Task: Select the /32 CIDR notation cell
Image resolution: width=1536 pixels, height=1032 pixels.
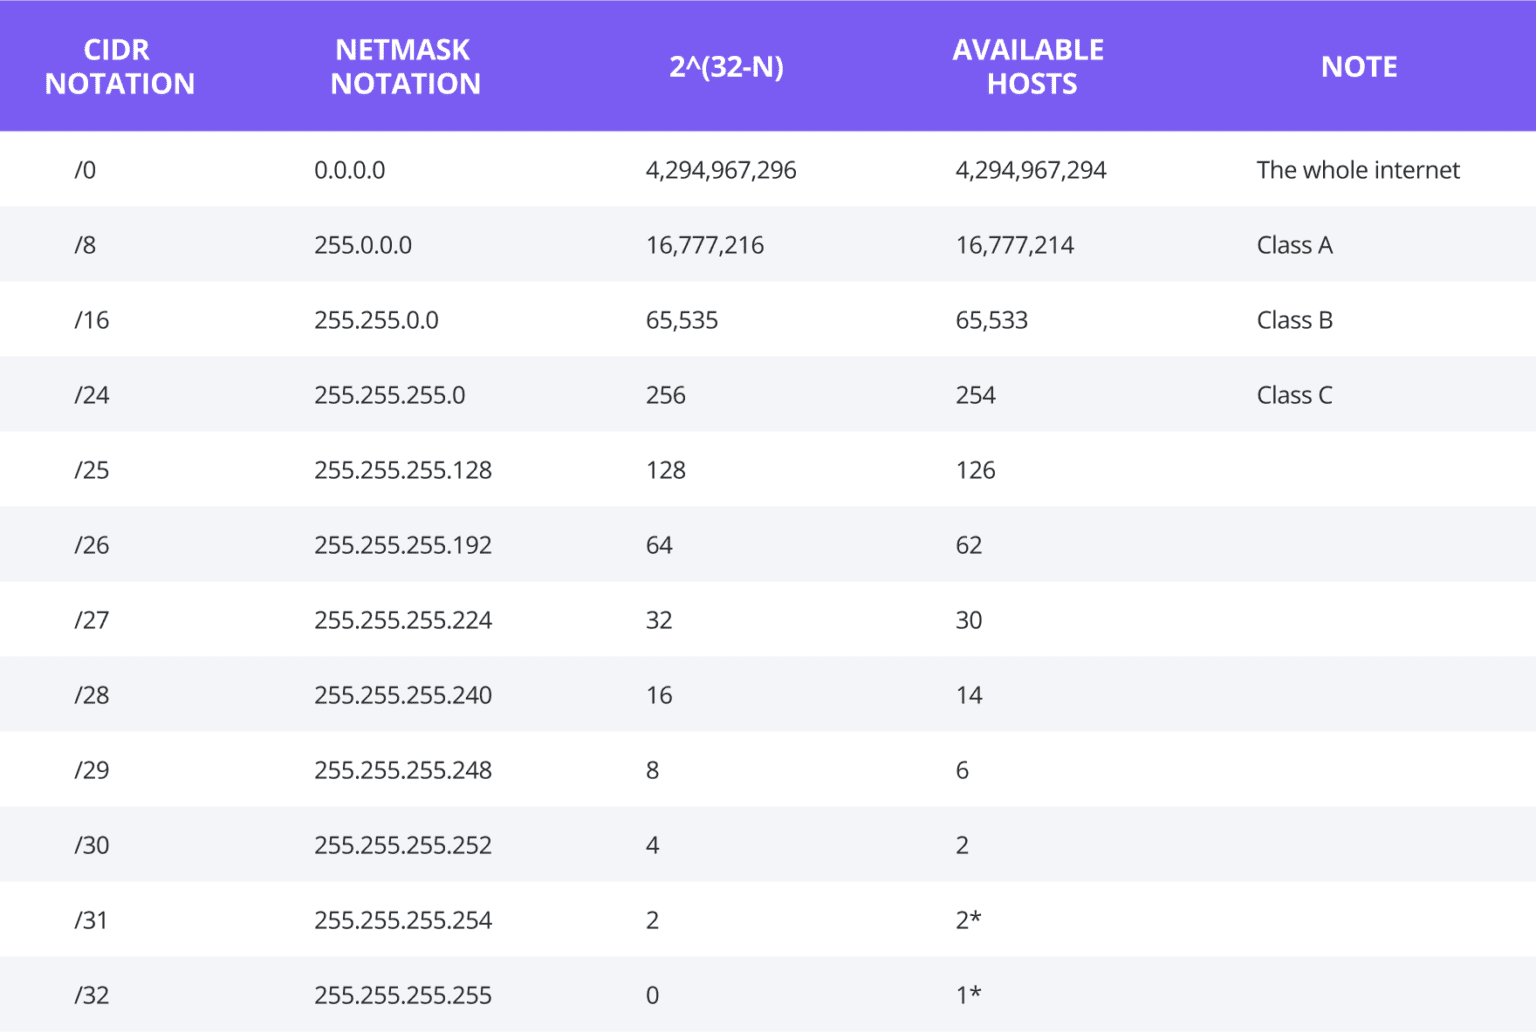Action: tap(91, 994)
